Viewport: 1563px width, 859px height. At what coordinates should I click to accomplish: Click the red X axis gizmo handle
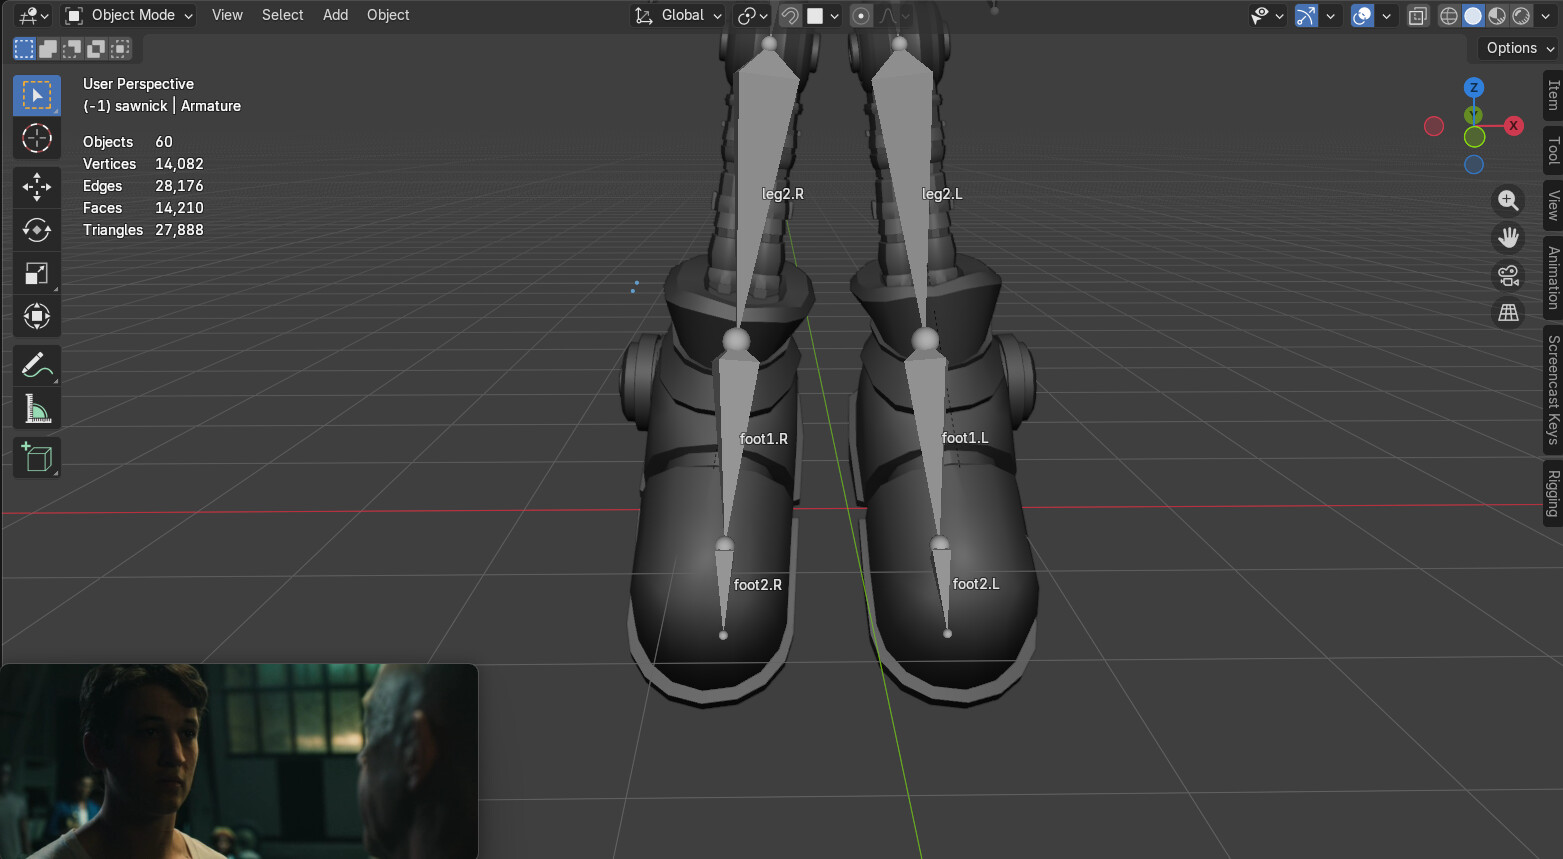click(x=1514, y=126)
